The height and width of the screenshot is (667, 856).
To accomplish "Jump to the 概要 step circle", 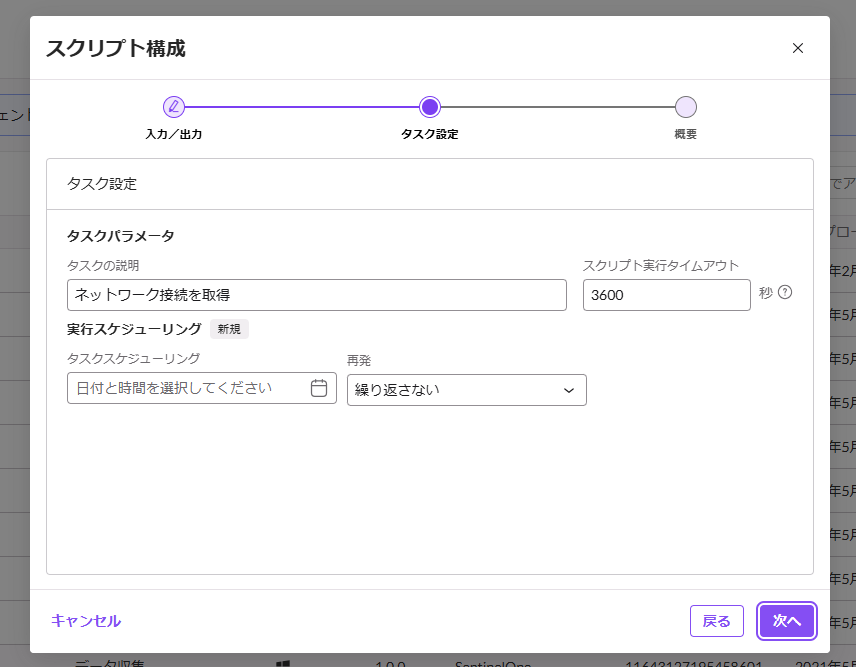I will coord(685,107).
